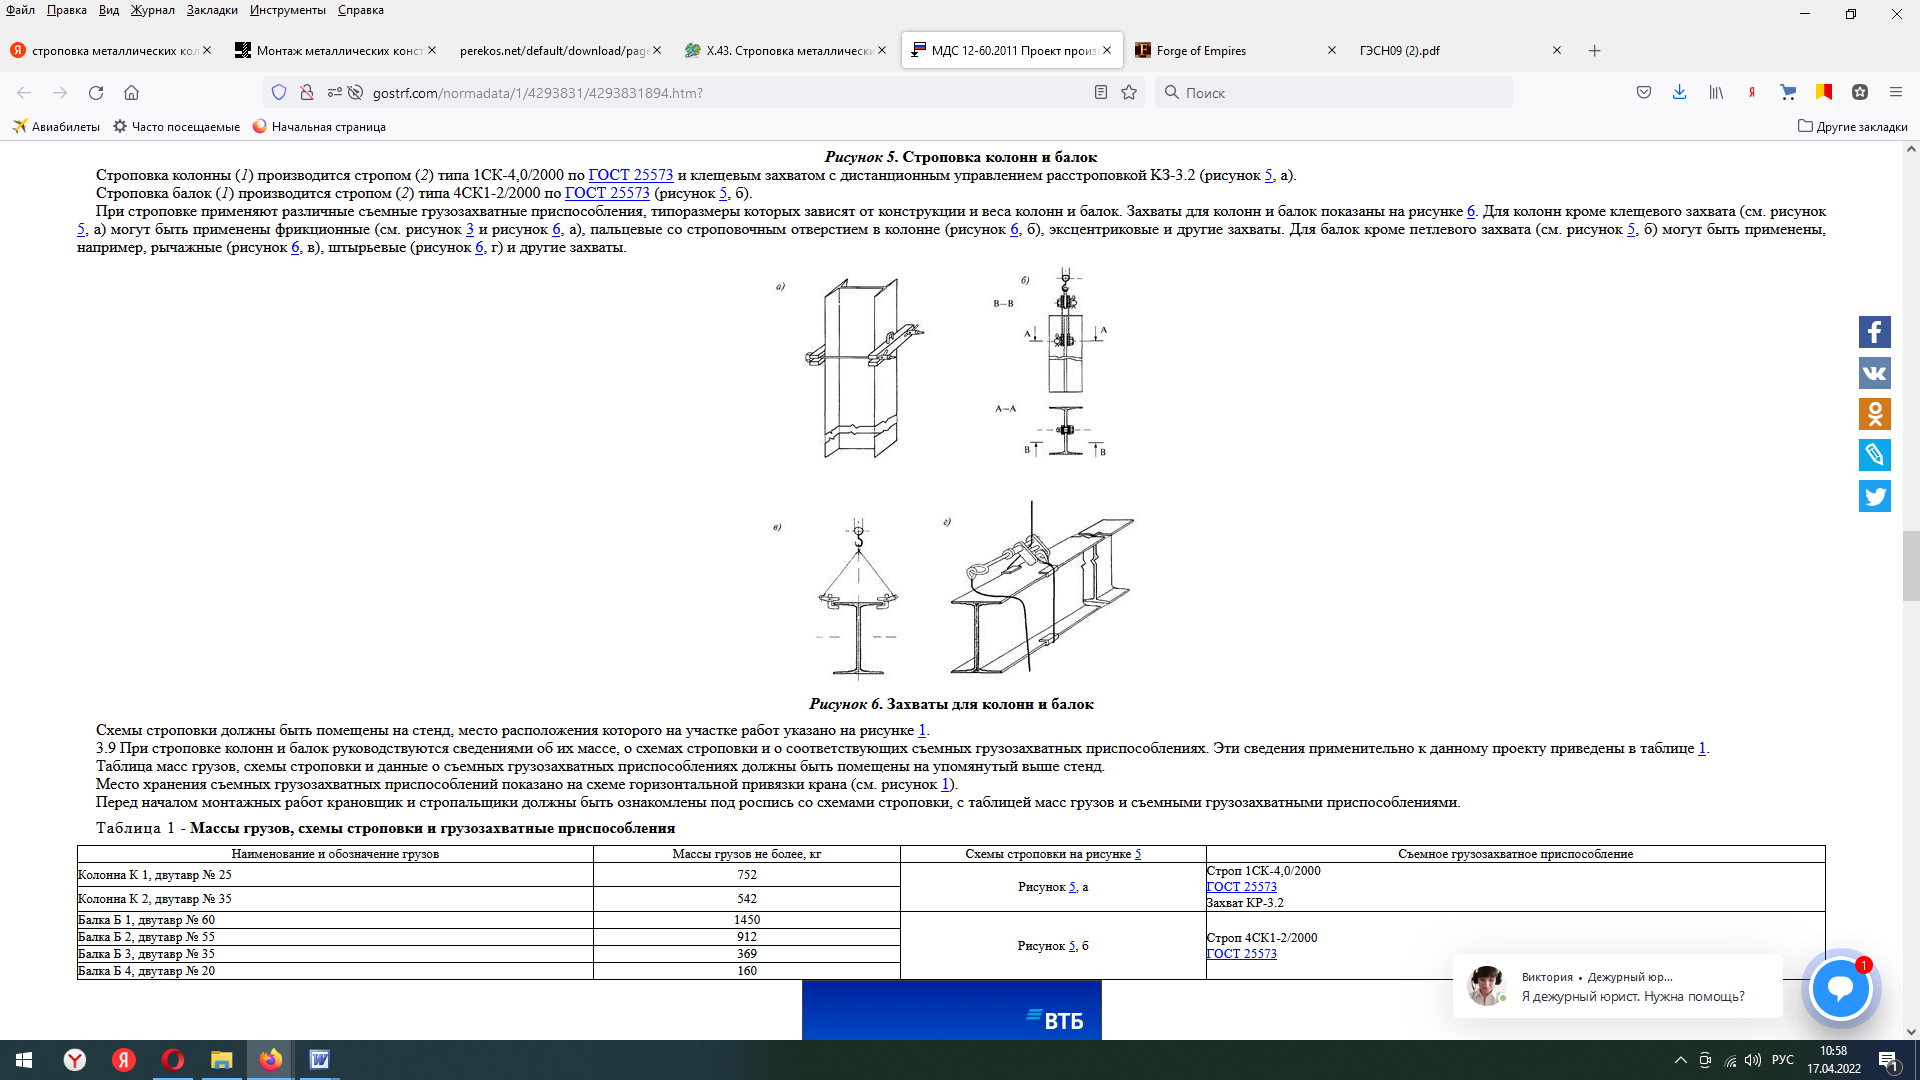Open the Часто посещаемые bookmark folder

coord(177,127)
